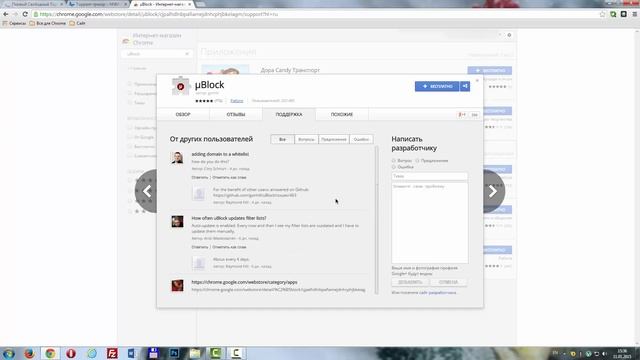Open the 'Сервисы' bookmarks shortcut
The height and width of the screenshot is (360, 640).
(14, 24)
